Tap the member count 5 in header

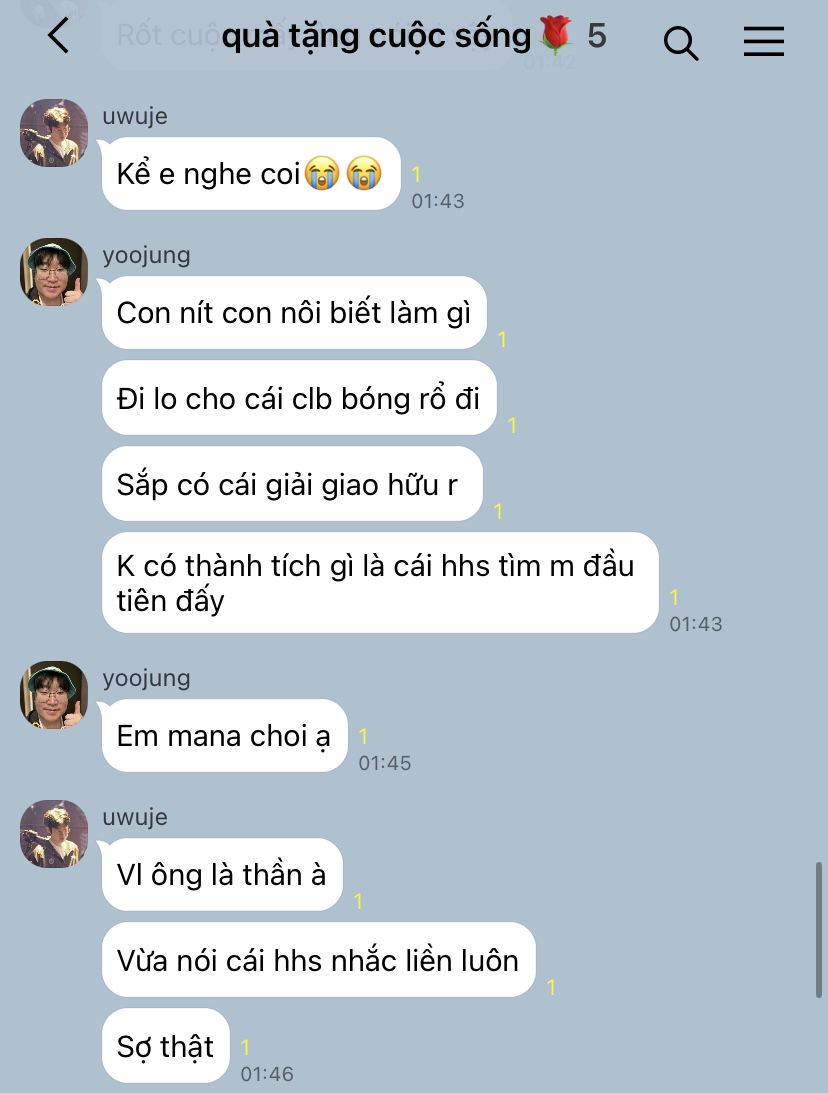597,36
